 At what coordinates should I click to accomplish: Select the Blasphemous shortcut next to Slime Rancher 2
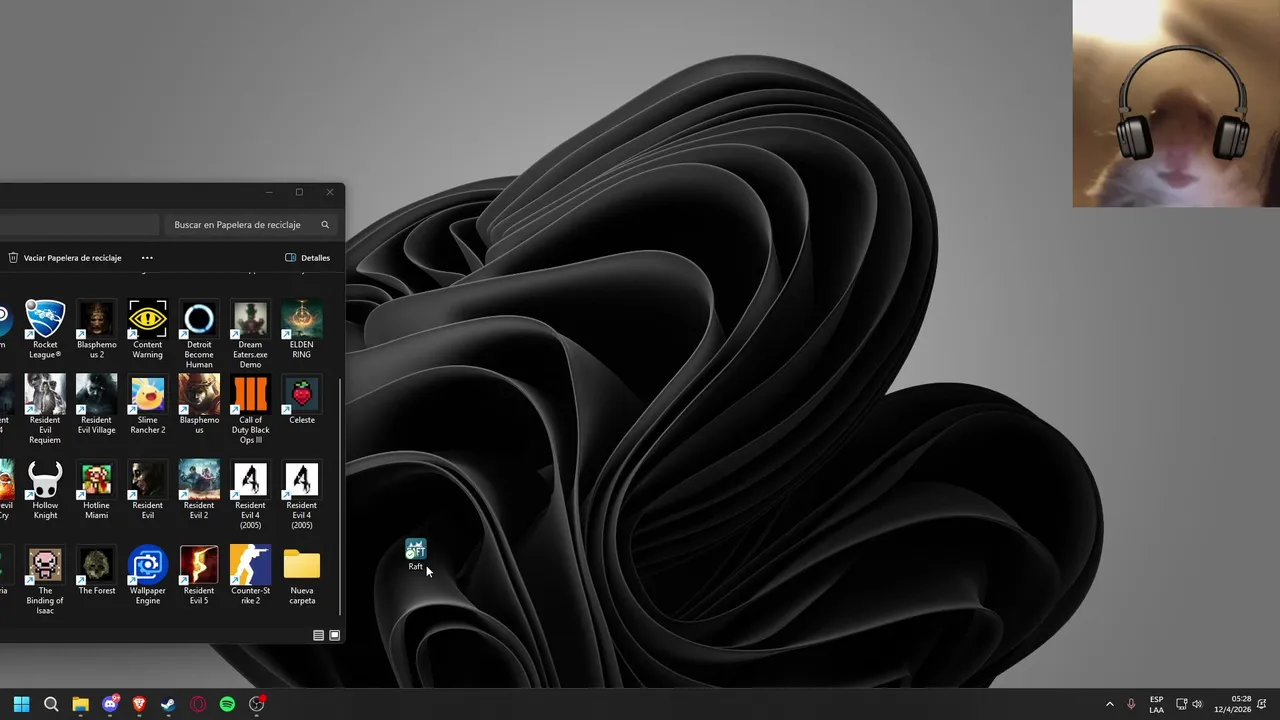pos(199,405)
